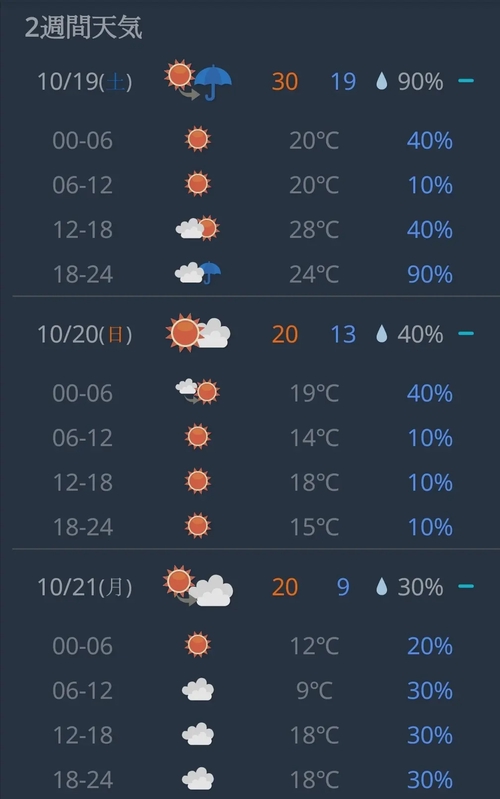Click the sun and cloud icon for 10/20
The width and height of the screenshot is (500, 799).
(198, 333)
